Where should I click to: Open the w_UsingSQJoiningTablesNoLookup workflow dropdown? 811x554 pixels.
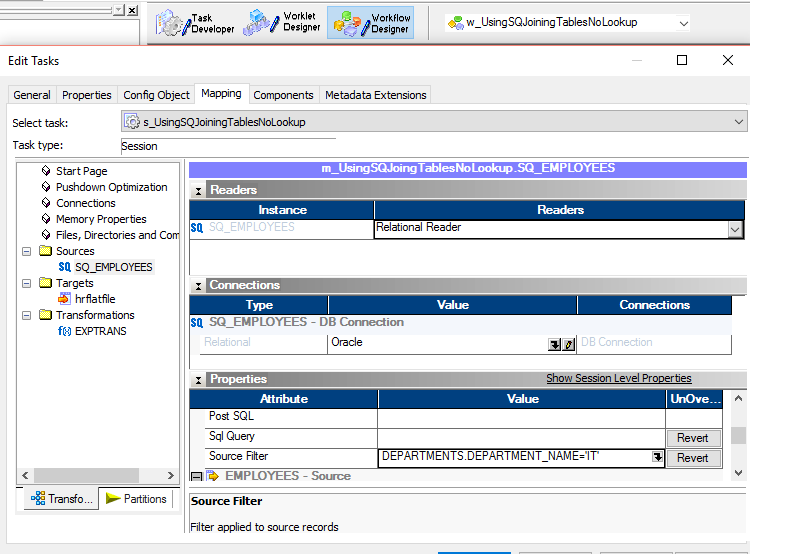683,23
